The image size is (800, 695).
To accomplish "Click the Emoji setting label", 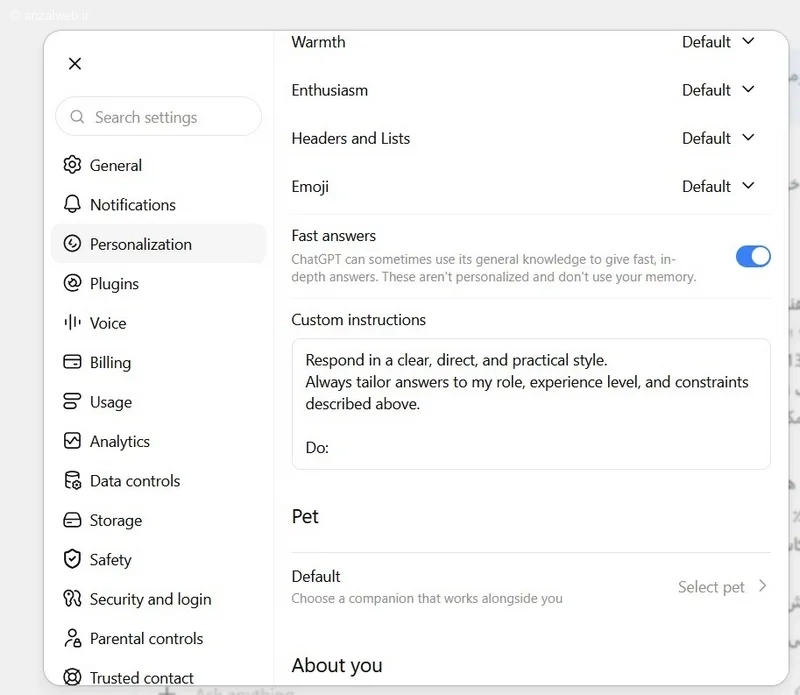I will (310, 186).
